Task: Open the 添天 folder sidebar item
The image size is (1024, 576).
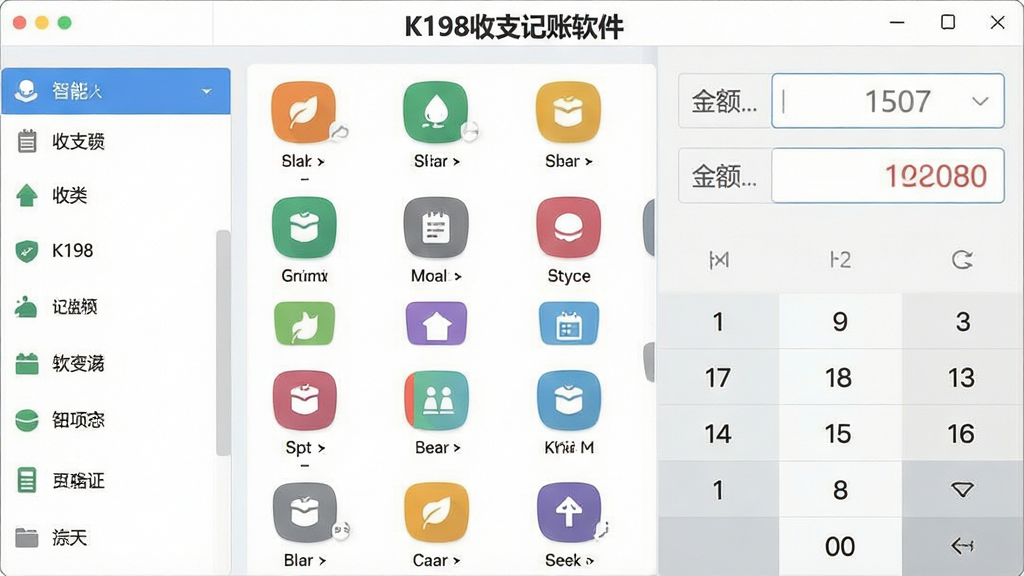Action: [x=116, y=538]
